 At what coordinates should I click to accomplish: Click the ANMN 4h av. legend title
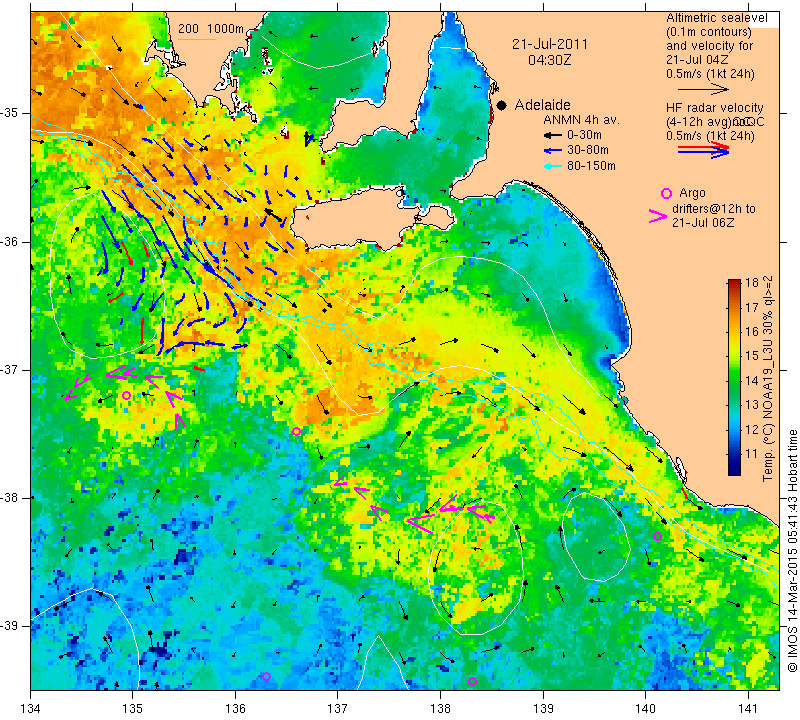(581, 120)
